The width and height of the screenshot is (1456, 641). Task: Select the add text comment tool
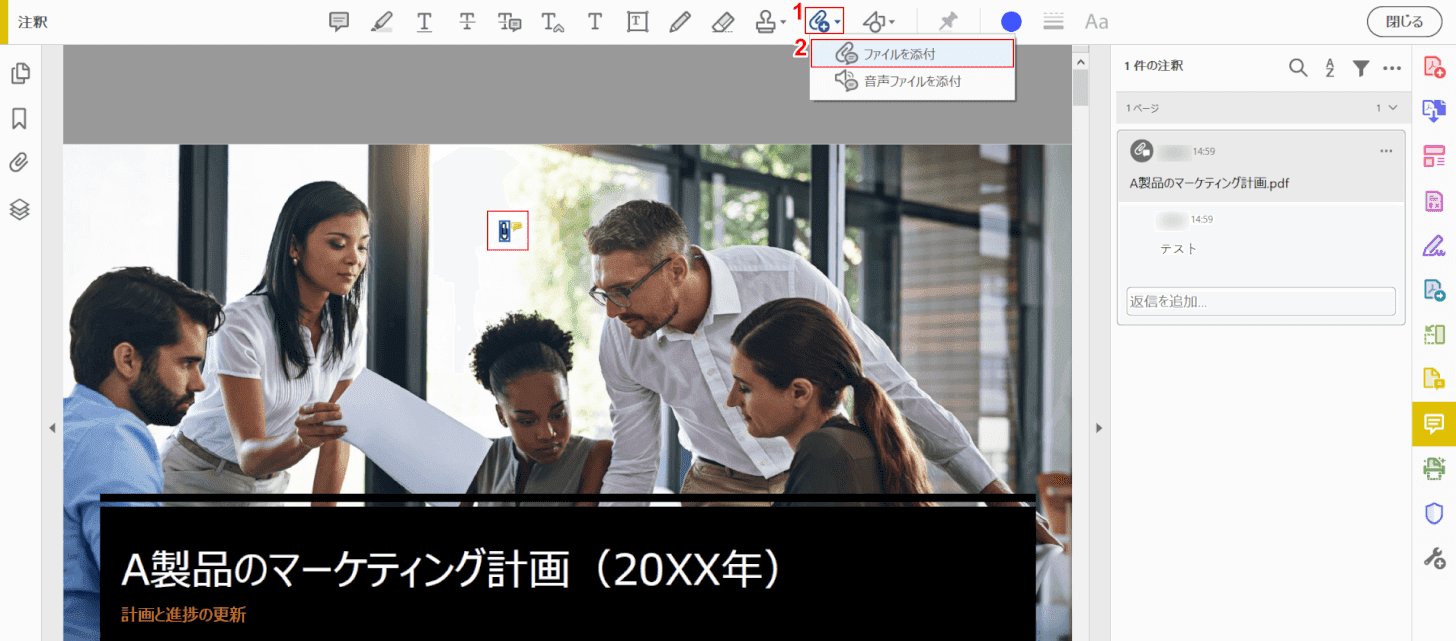tap(595, 22)
